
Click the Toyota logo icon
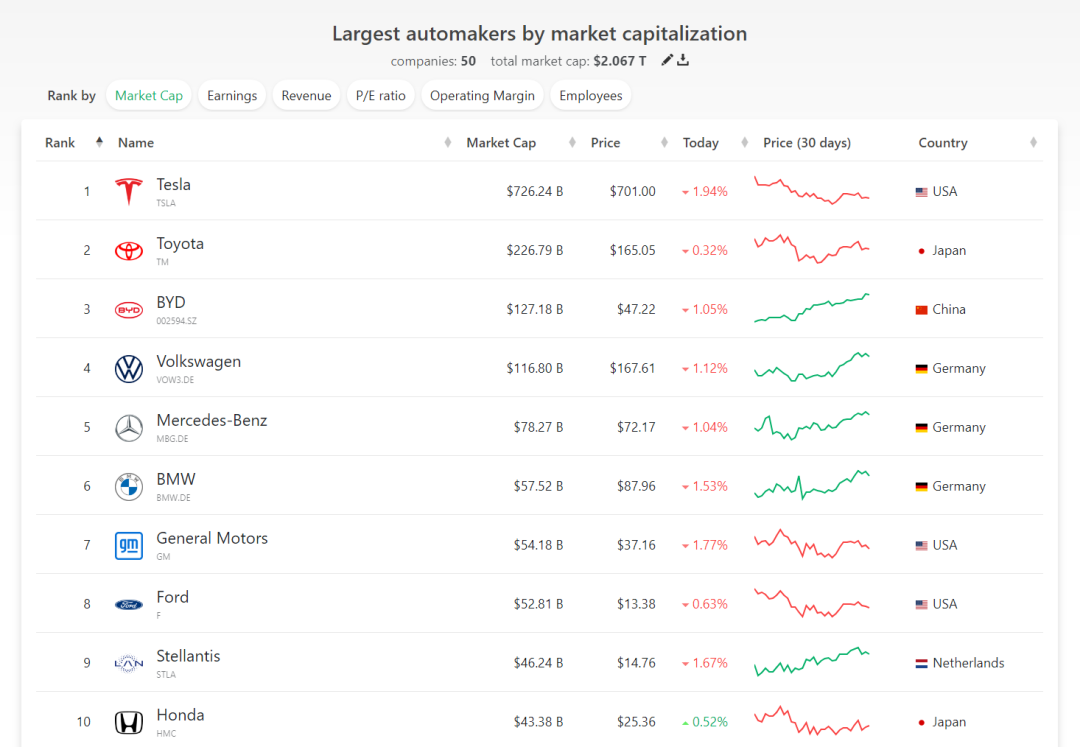[x=129, y=251]
